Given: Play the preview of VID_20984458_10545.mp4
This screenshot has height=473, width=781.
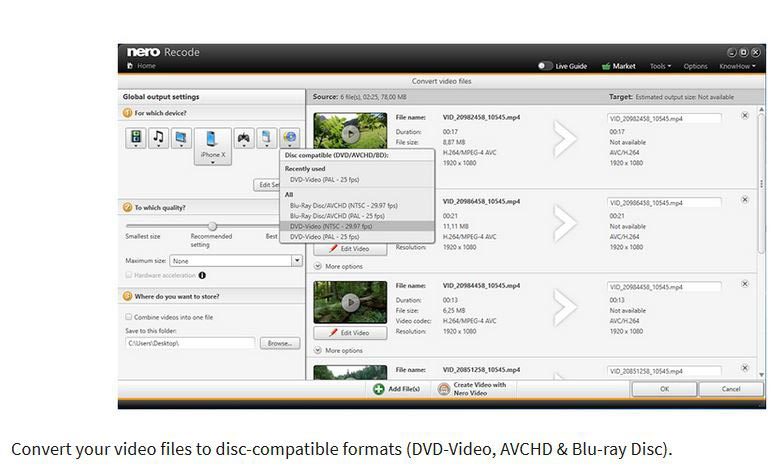Looking at the screenshot, I should (x=351, y=302).
